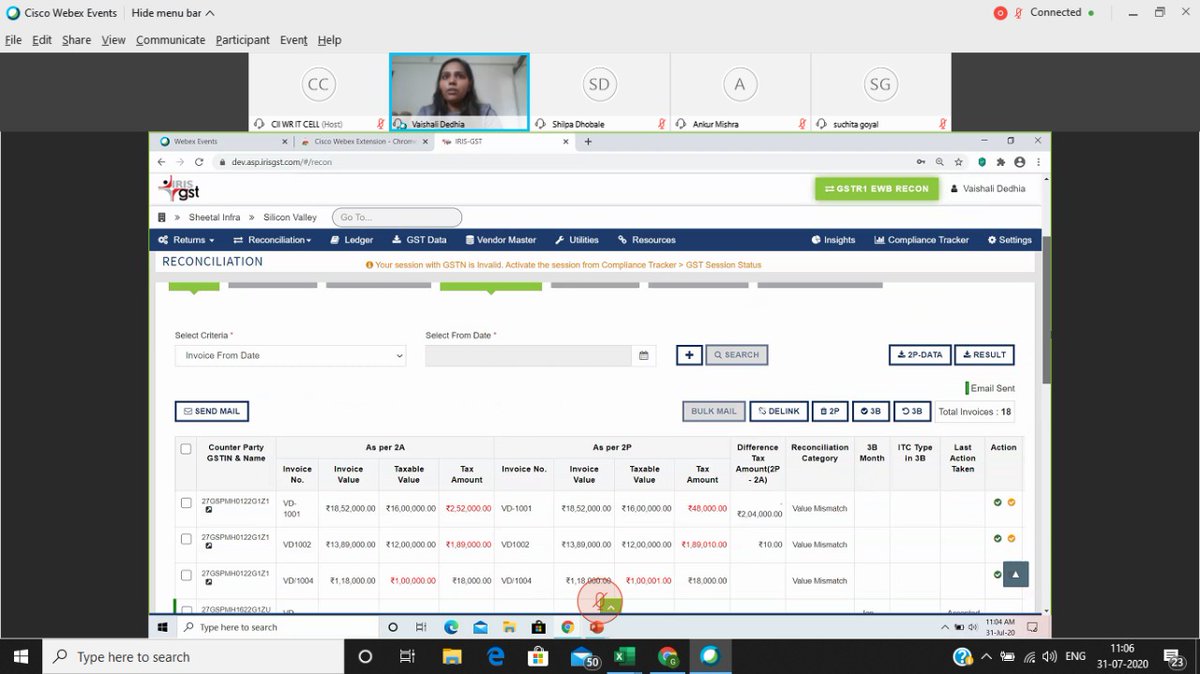
Task: Open the notification center with 23 badge
Action: tap(1176, 657)
